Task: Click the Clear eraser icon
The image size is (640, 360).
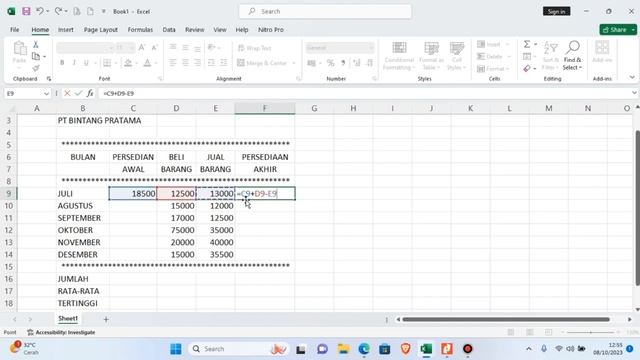Action: [x=527, y=69]
